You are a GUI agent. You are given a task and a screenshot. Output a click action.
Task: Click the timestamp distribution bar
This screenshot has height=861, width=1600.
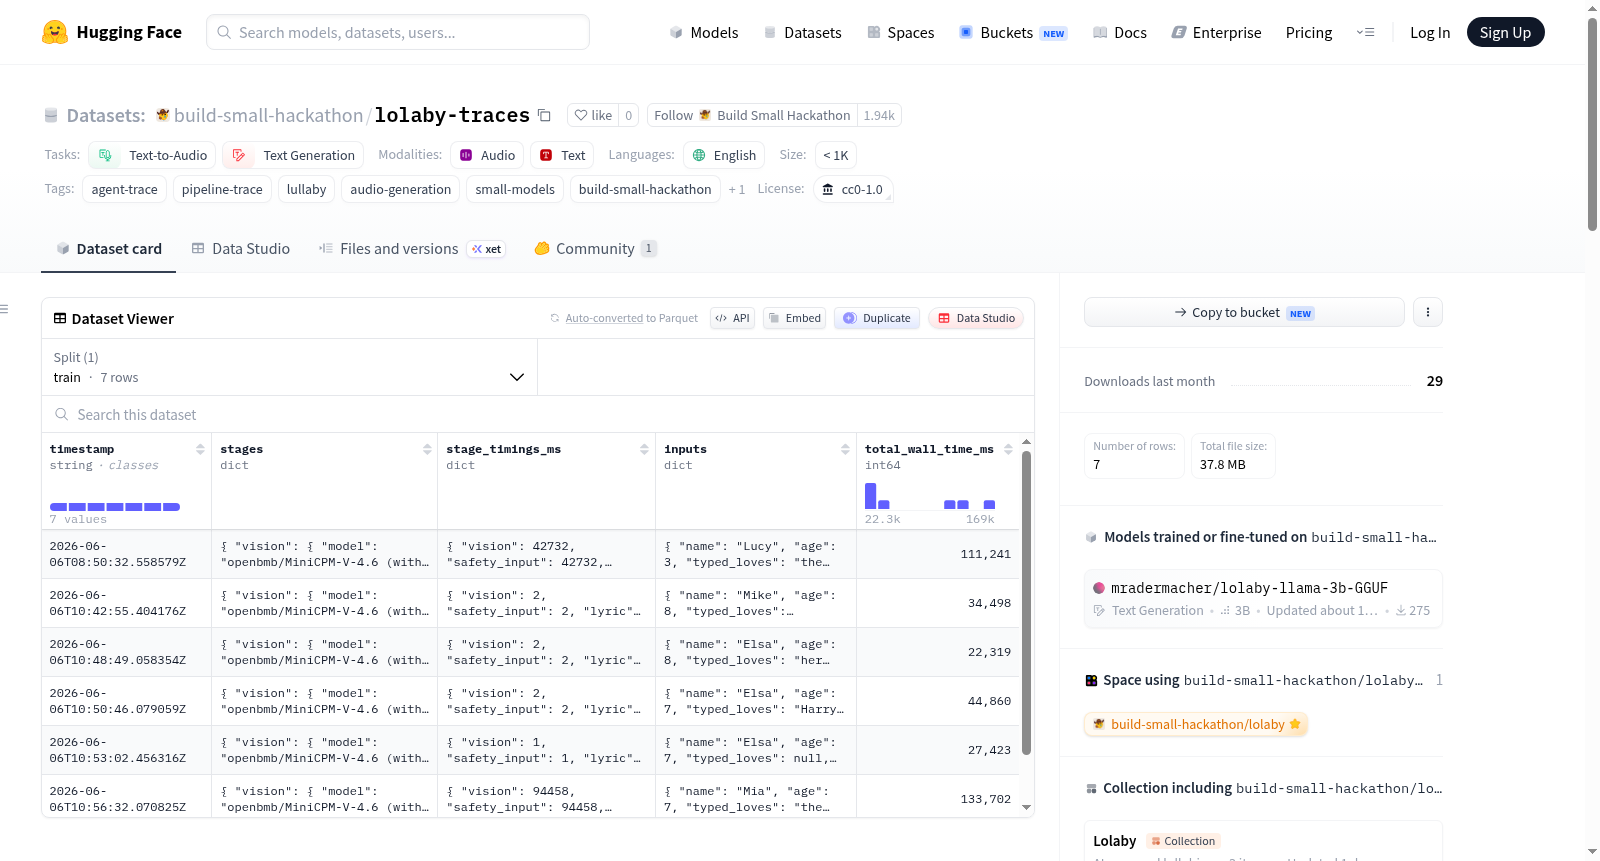tap(115, 507)
